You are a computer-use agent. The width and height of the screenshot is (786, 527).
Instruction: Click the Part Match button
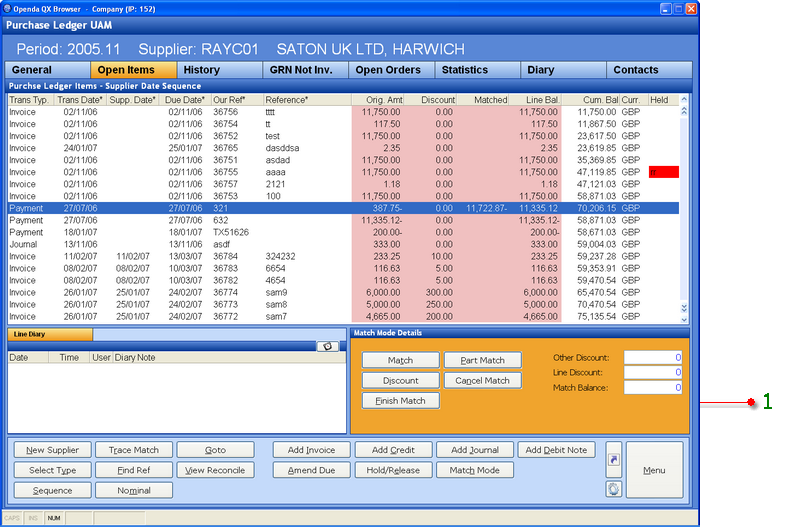click(x=483, y=360)
